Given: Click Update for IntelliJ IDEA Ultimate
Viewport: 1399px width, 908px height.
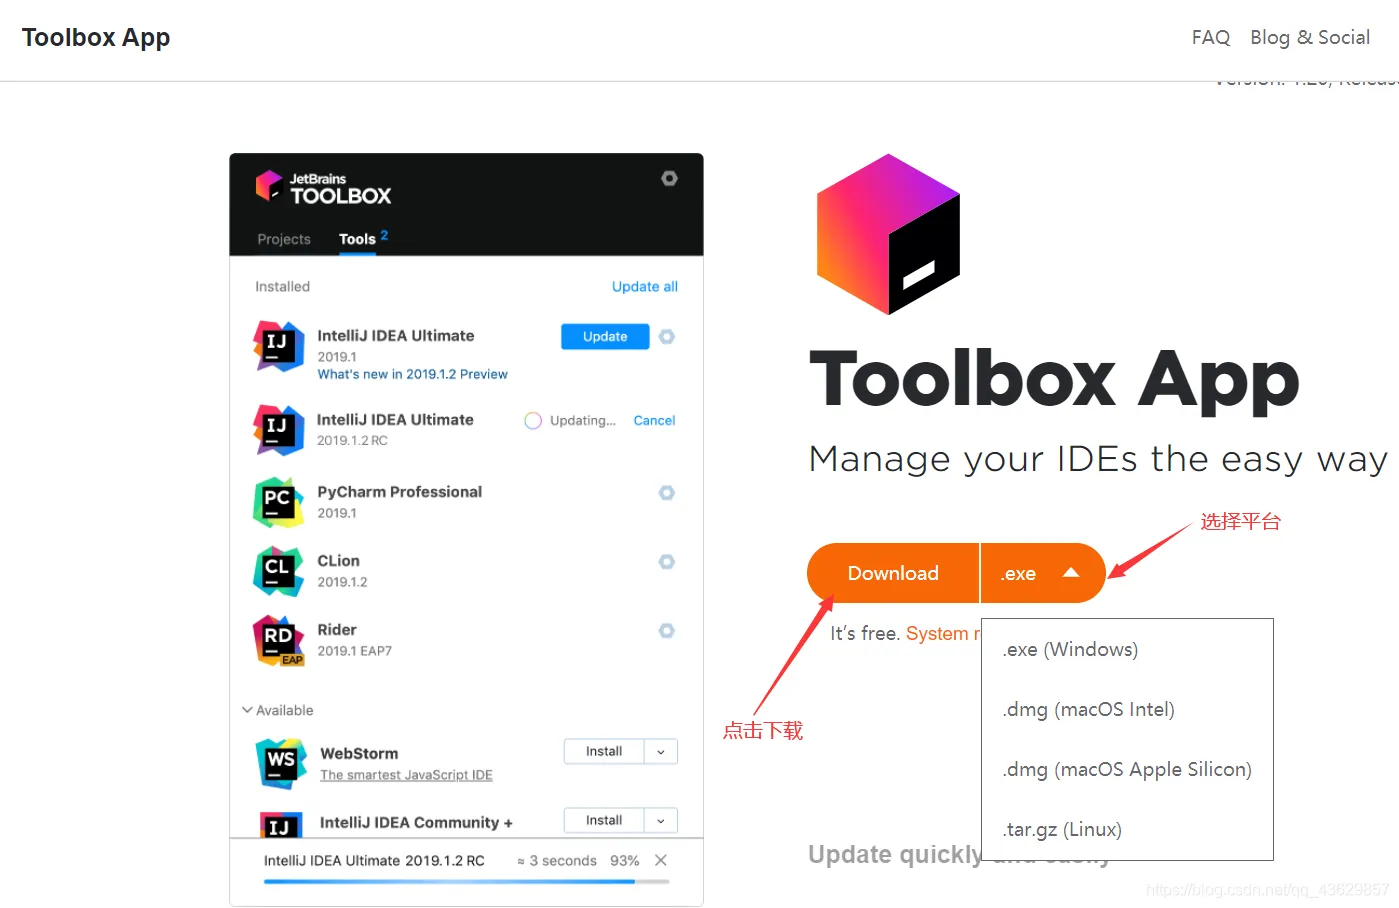Looking at the screenshot, I should point(605,337).
